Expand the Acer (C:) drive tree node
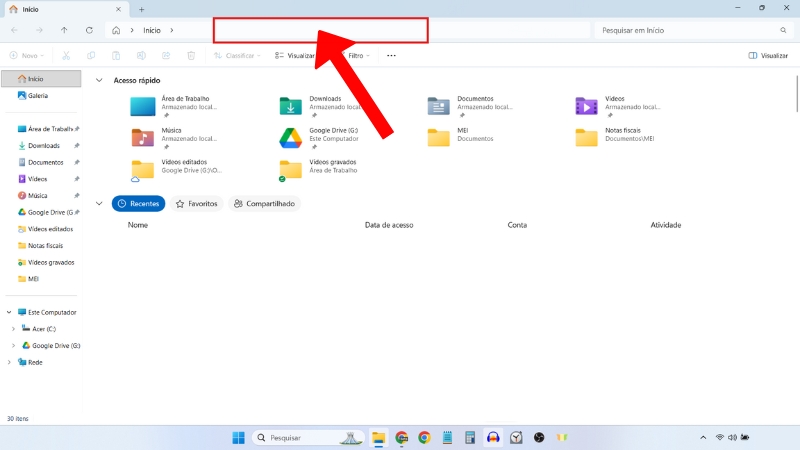The image size is (800, 450). click(x=13, y=328)
